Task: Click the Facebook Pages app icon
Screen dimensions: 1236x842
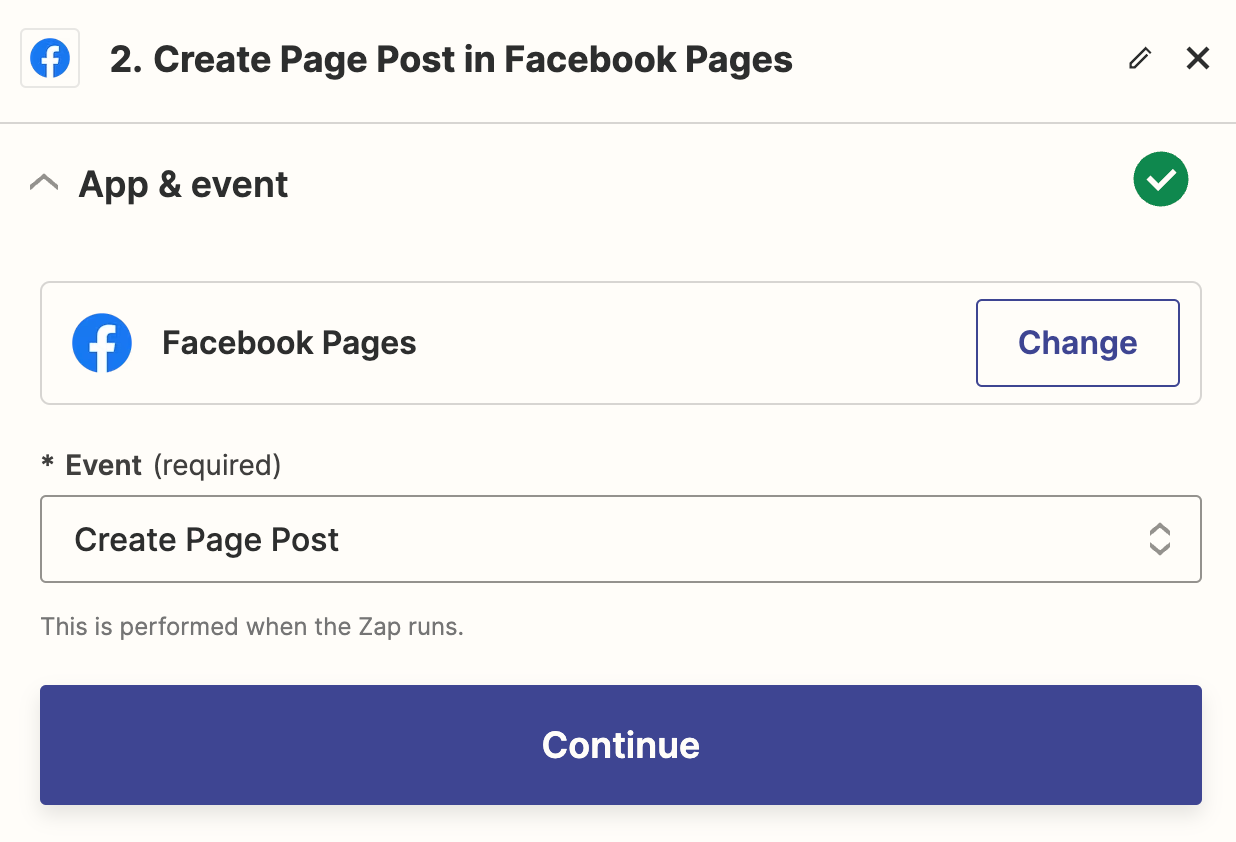Action: (x=102, y=343)
